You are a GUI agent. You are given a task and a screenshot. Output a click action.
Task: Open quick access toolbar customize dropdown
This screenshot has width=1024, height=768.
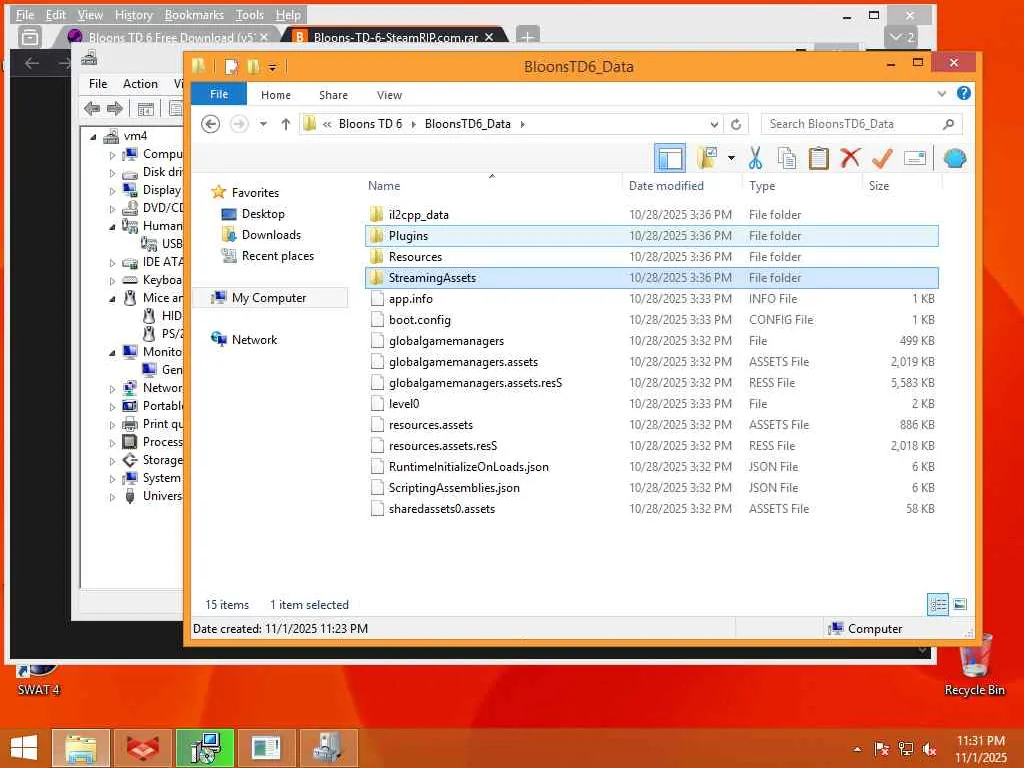point(272,67)
